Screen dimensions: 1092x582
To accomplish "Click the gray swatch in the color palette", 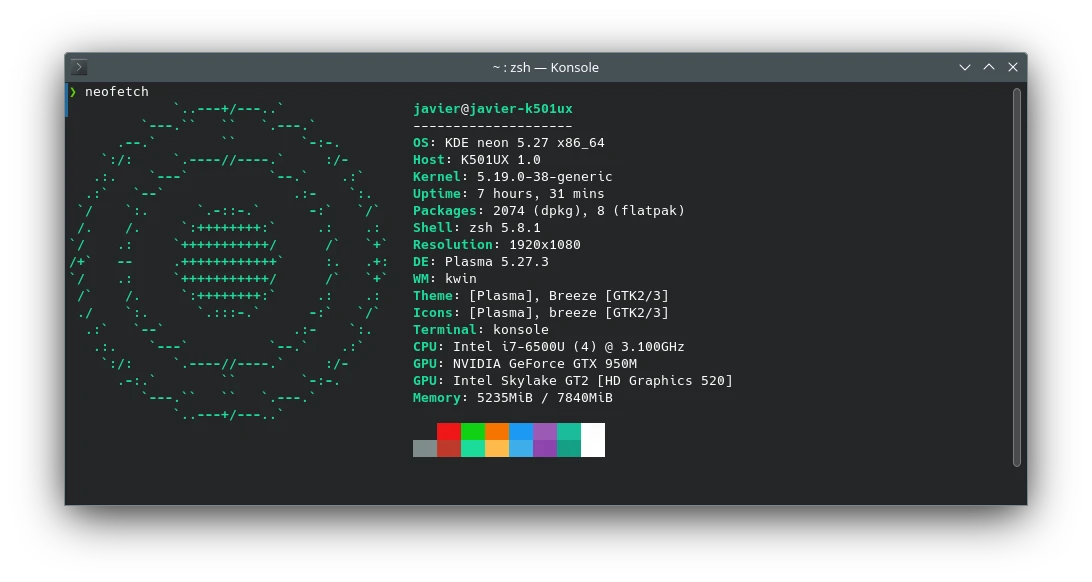I will (425, 448).
